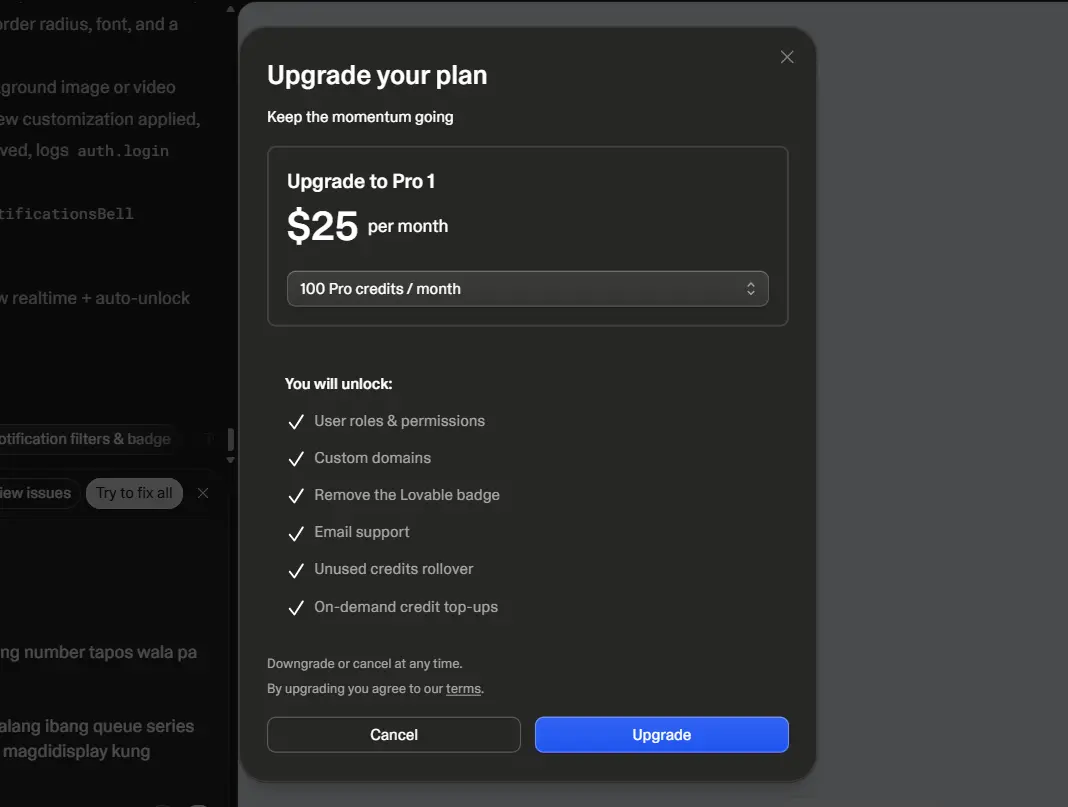Image resolution: width=1068 pixels, height=807 pixels.
Task: Click the checkmark beside Custom domains
Action: [296, 459]
